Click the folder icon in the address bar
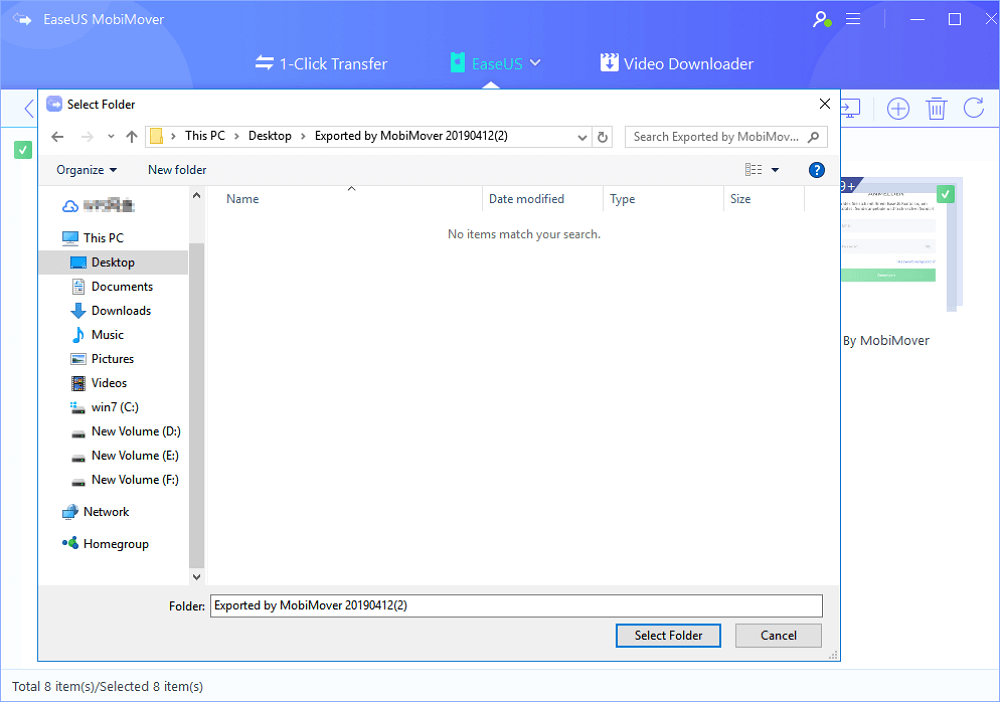1000x702 pixels. [x=156, y=136]
